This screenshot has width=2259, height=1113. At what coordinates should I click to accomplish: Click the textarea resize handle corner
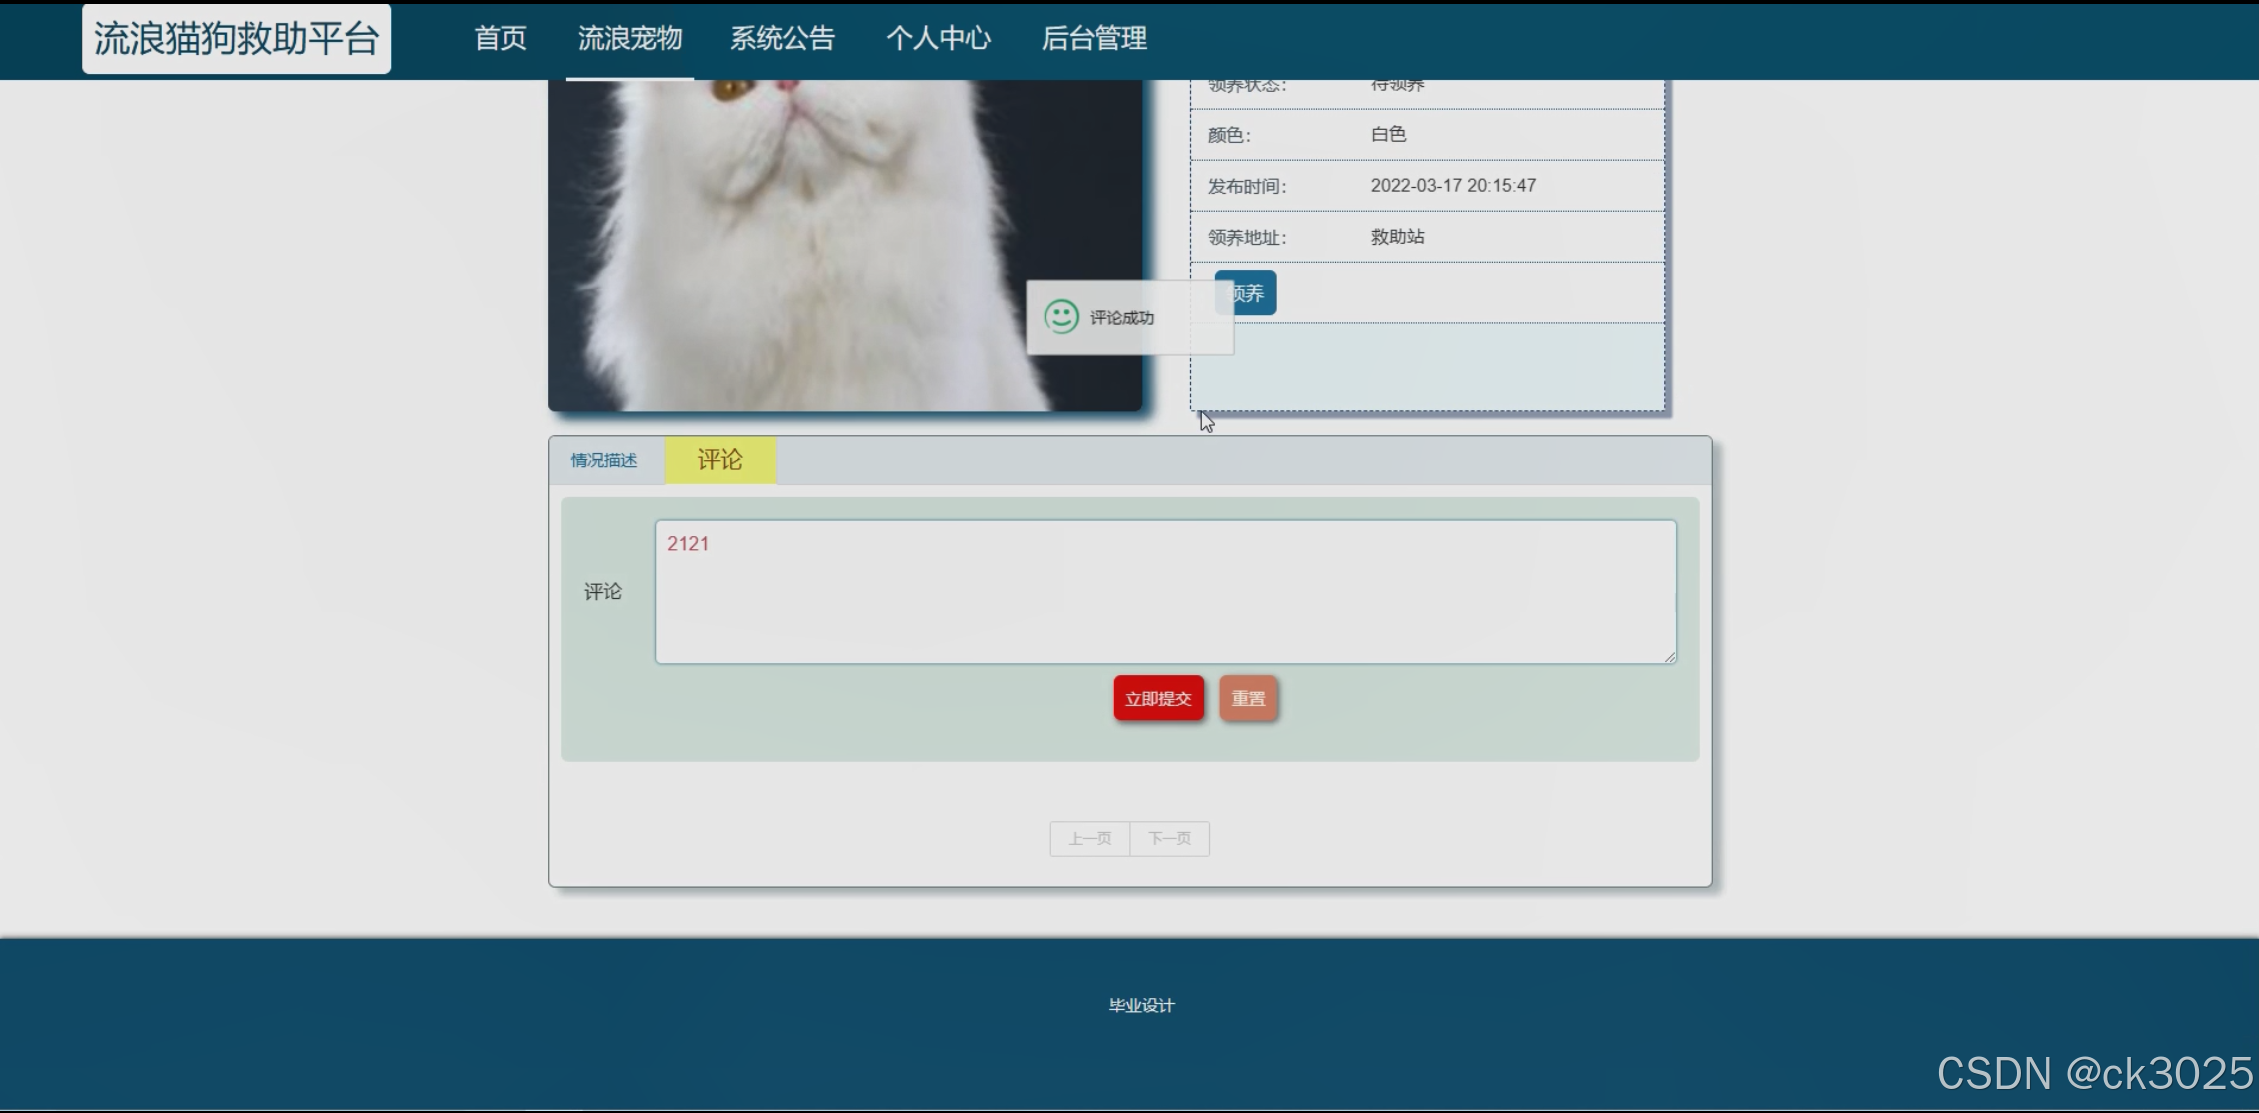pyautogui.click(x=1670, y=657)
